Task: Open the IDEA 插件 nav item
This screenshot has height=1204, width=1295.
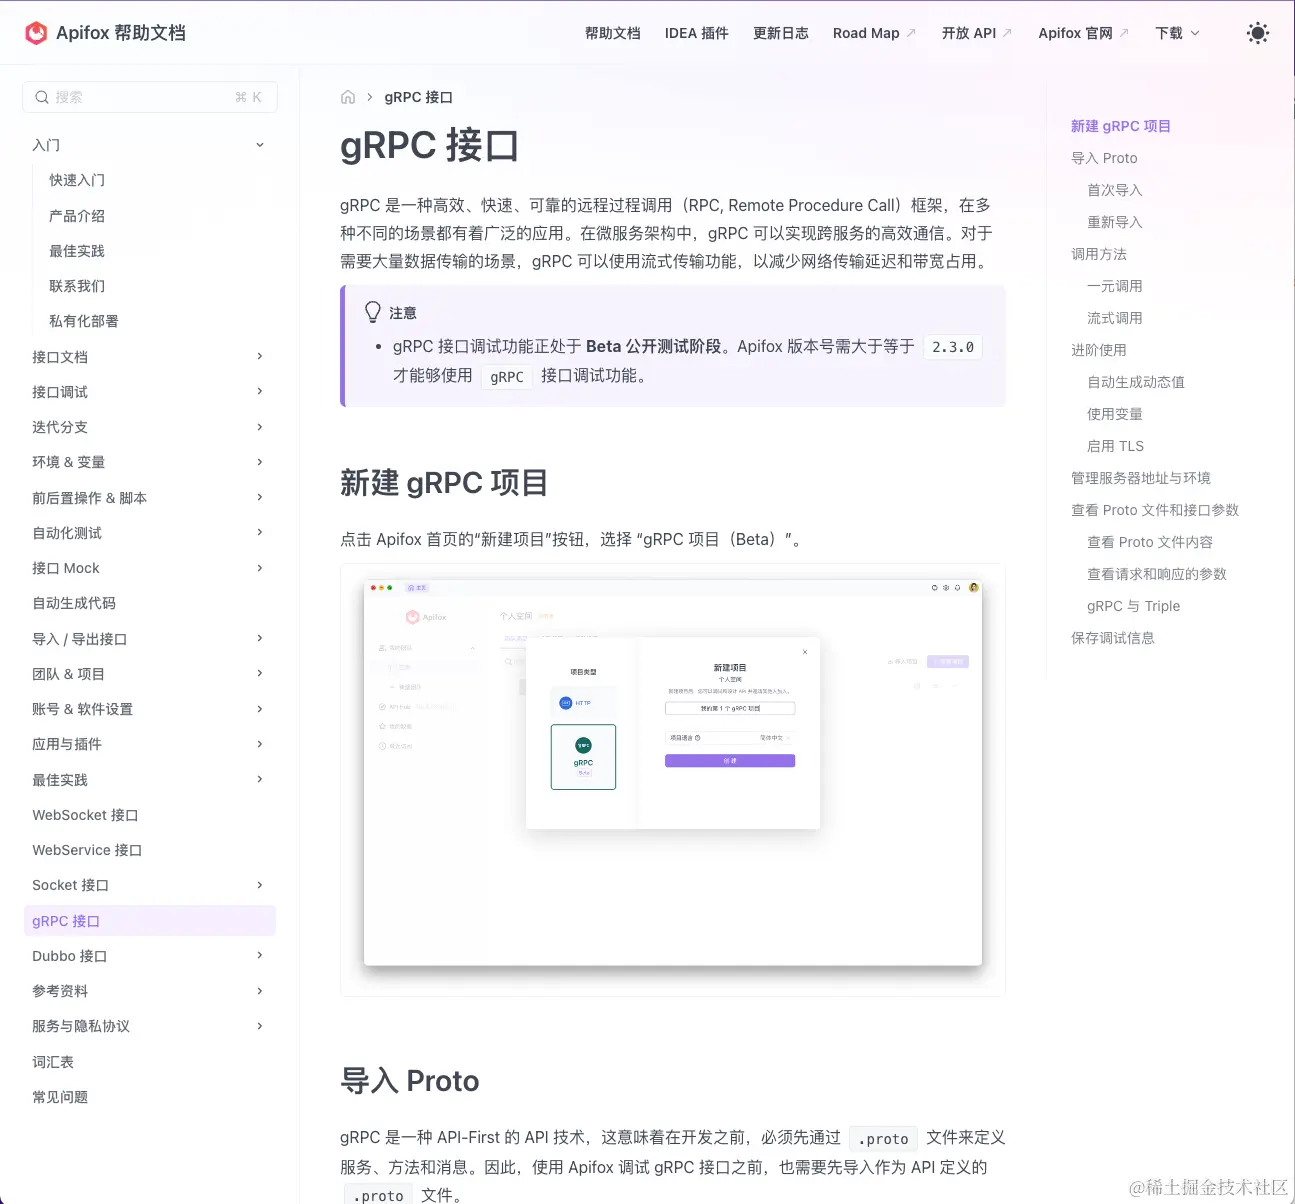Action: point(697,33)
